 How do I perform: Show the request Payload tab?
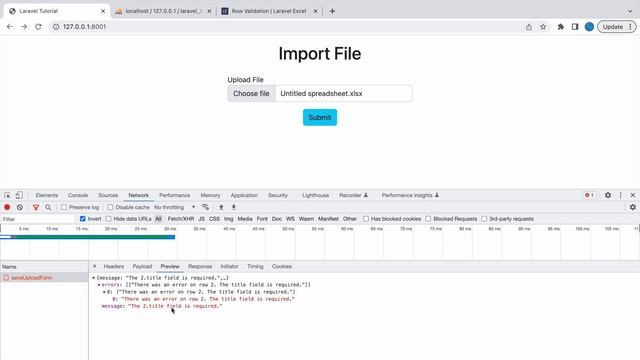click(142, 266)
